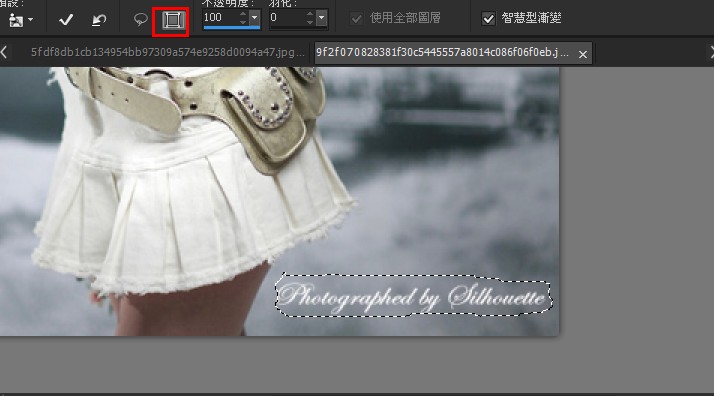Decrease feather with the down stepper arrow
714x396 pixels.
(310, 22)
